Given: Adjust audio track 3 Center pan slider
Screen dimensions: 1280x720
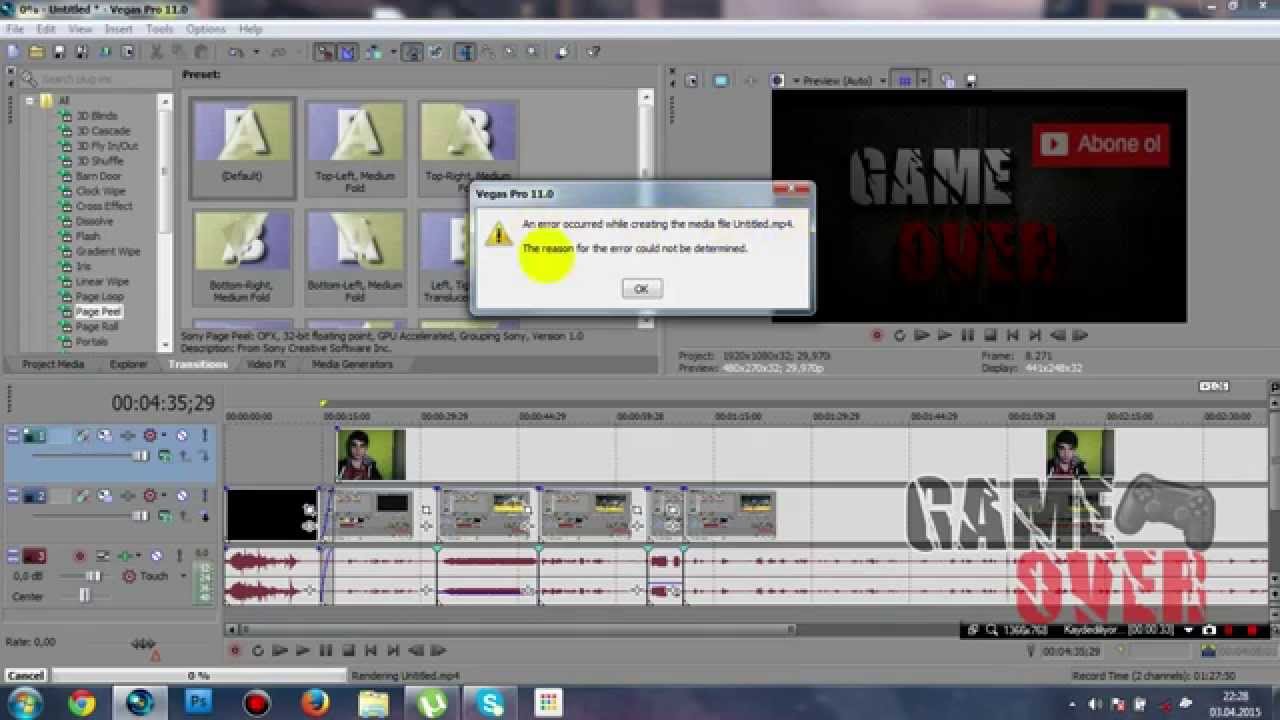Looking at the screenshot, I should pos(85,596).
